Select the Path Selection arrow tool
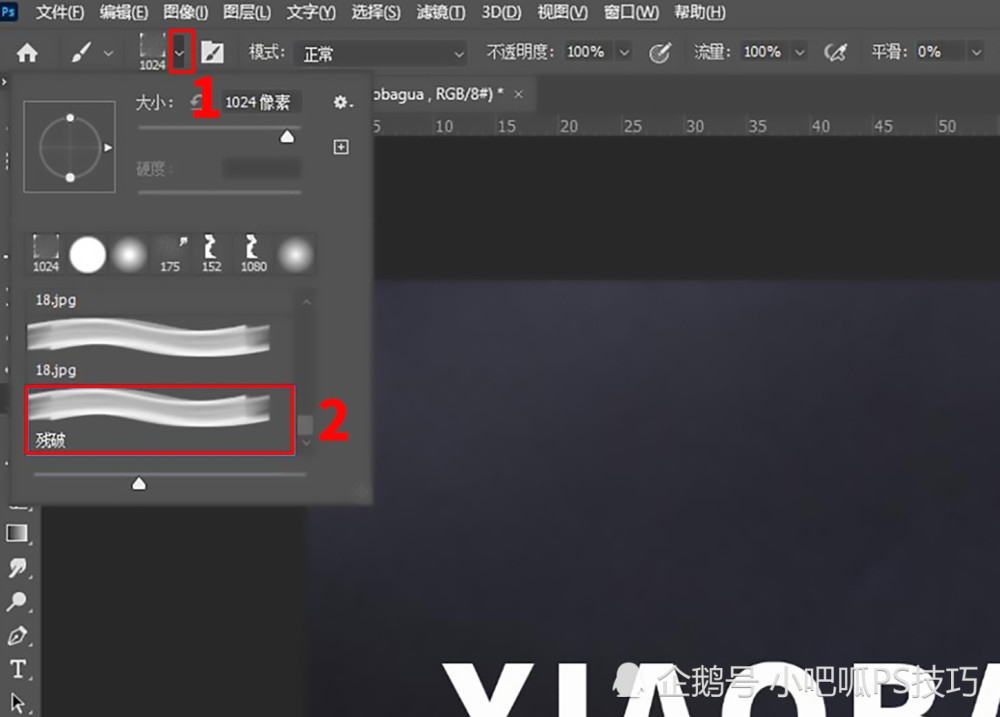Viewport: 1000px width, 717px height. 17,703
